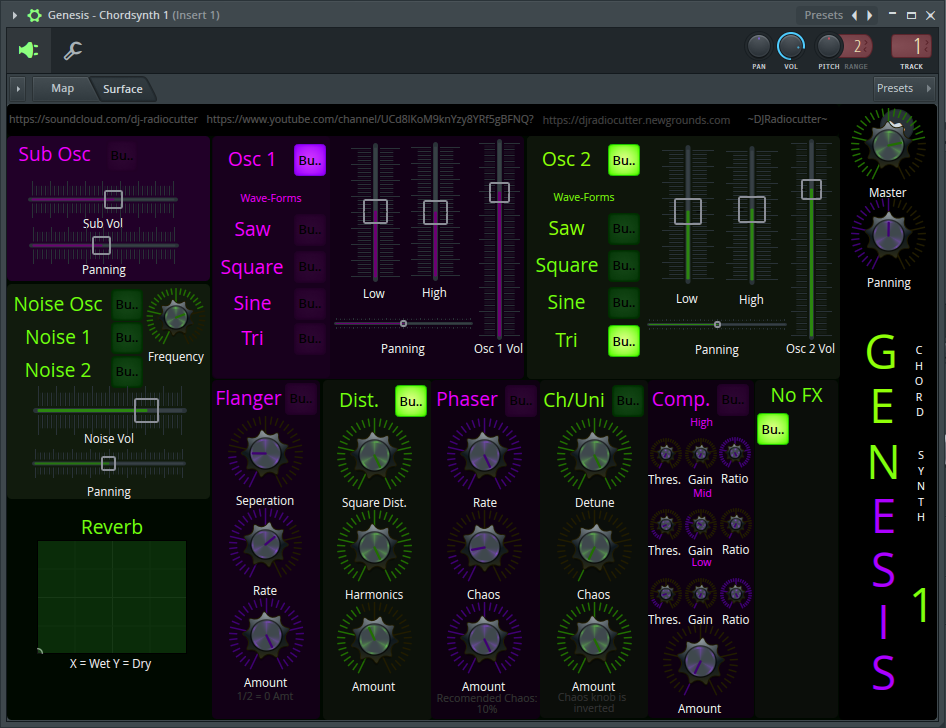Click the Master volume knob
The height and width of the screenshot is (728, 946).
[887, 144]
